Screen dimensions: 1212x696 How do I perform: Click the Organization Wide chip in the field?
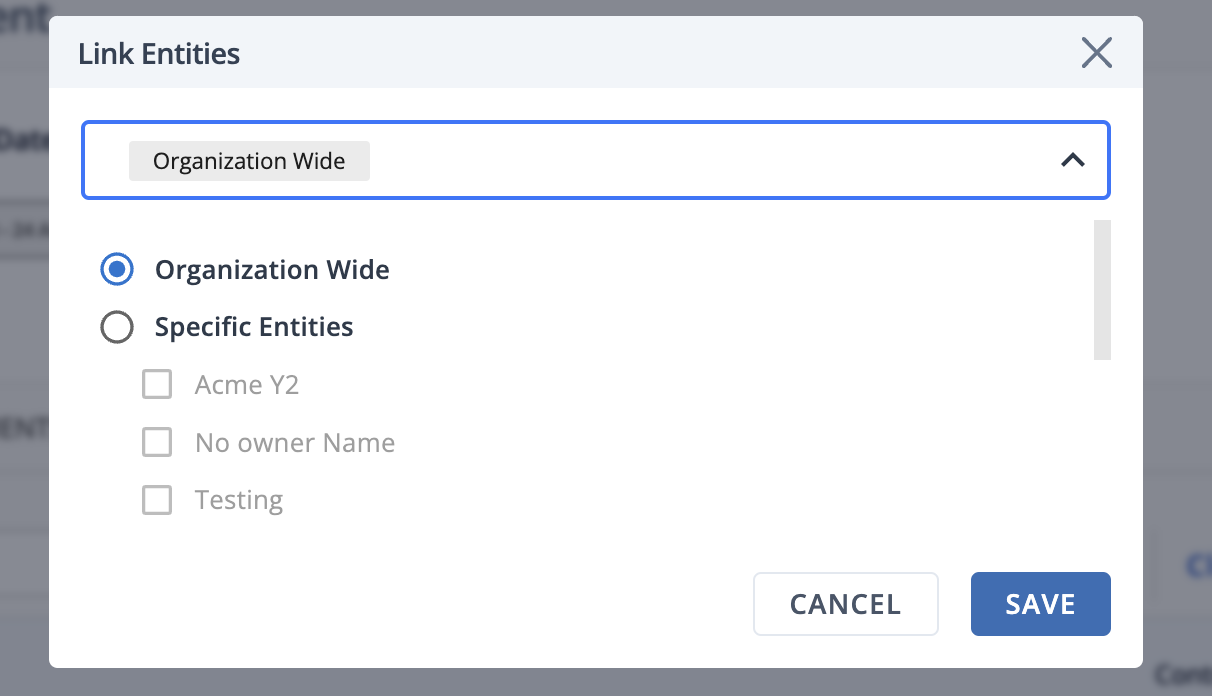click(249, 161)
